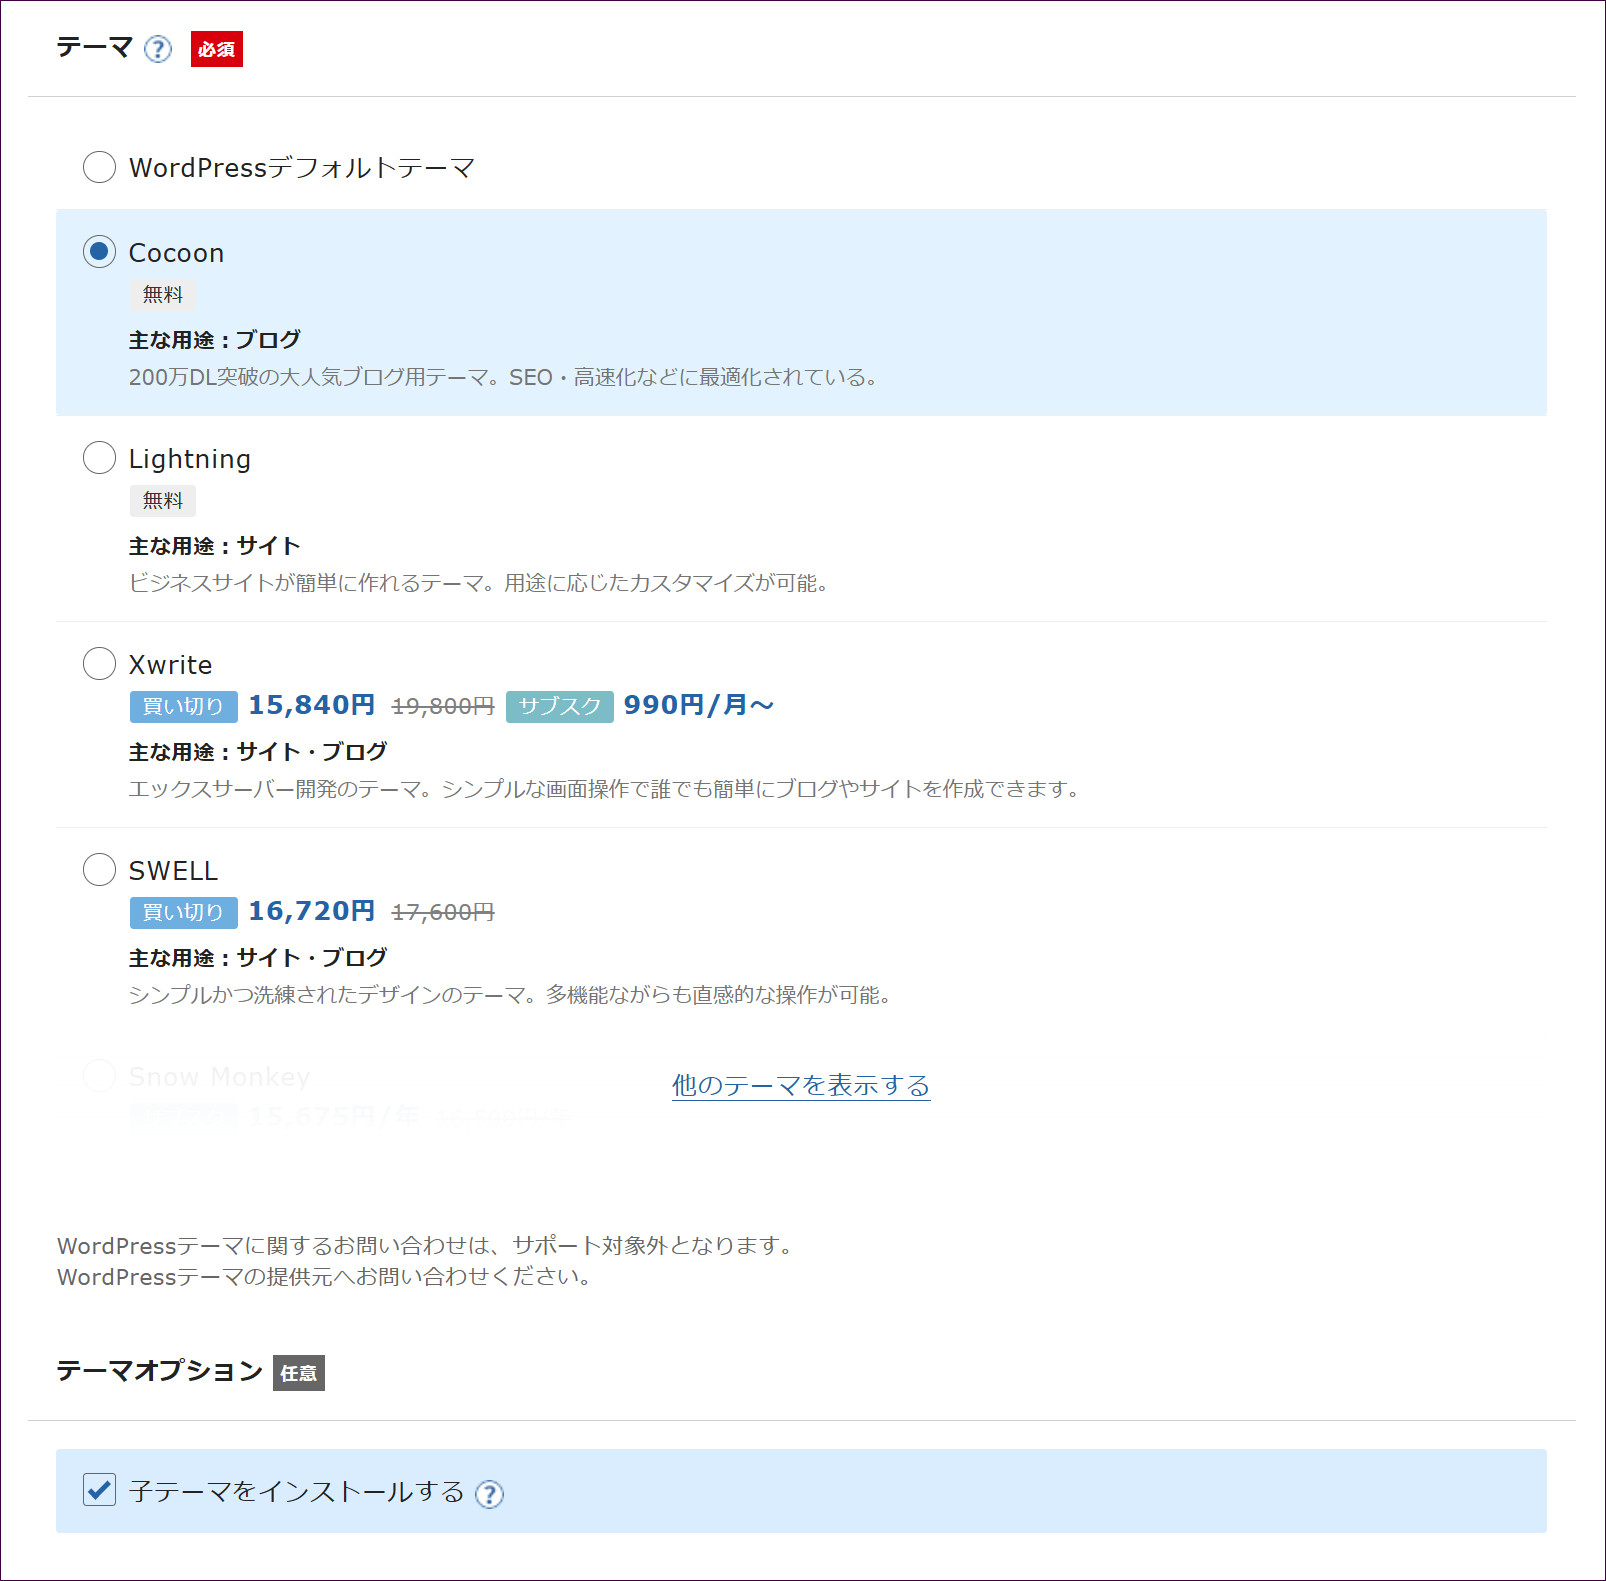Click the SWELL price 16,720円
This screenshot has height=1581, width=1606.
(x=312, y=911)
